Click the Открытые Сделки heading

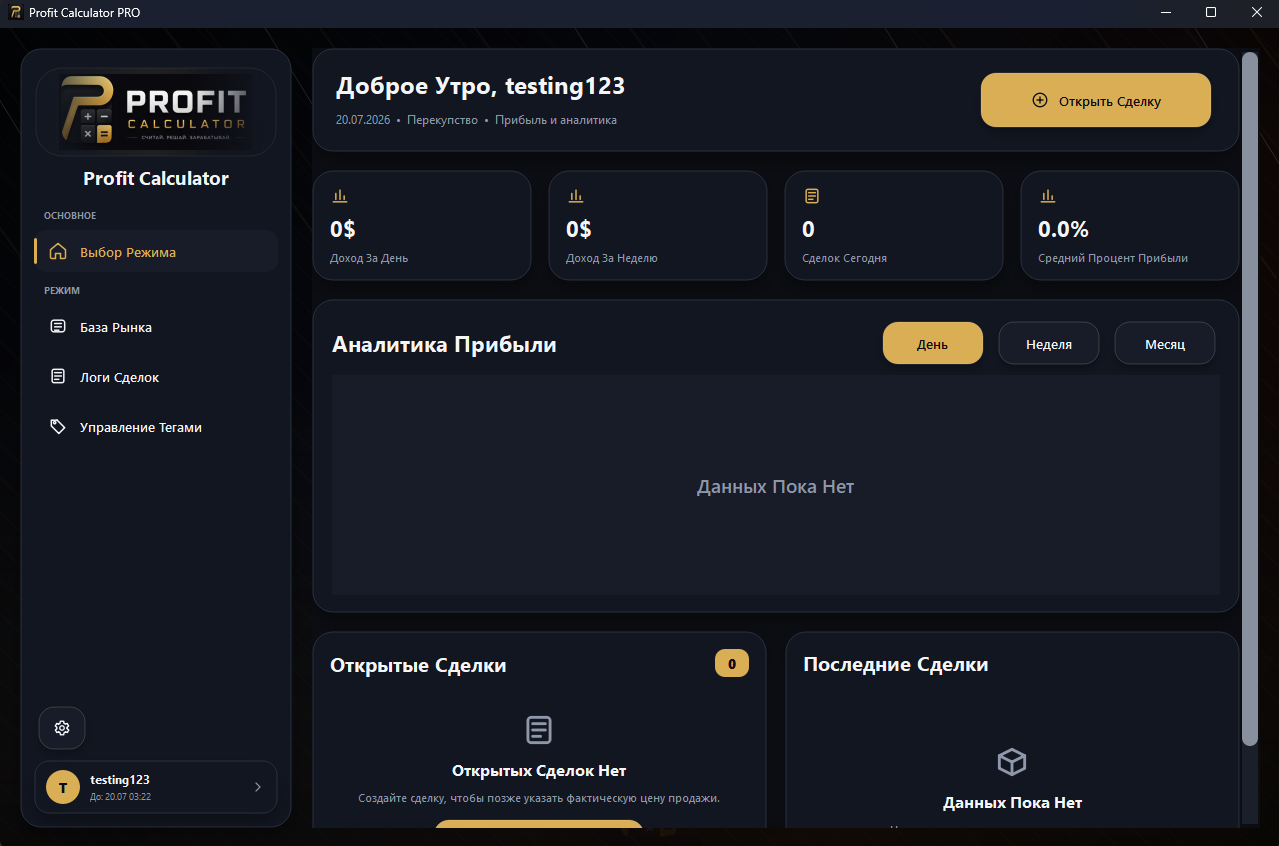[x=418, y=665]
